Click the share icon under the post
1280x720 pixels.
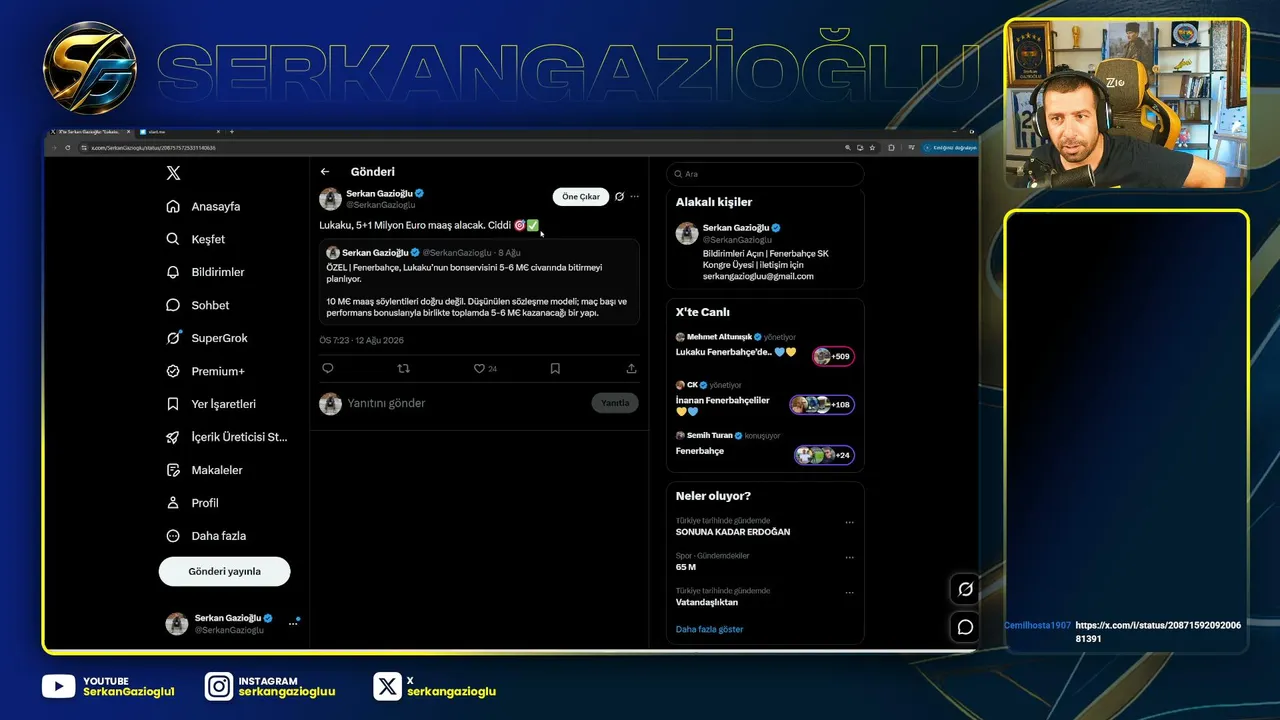[631, 368]
